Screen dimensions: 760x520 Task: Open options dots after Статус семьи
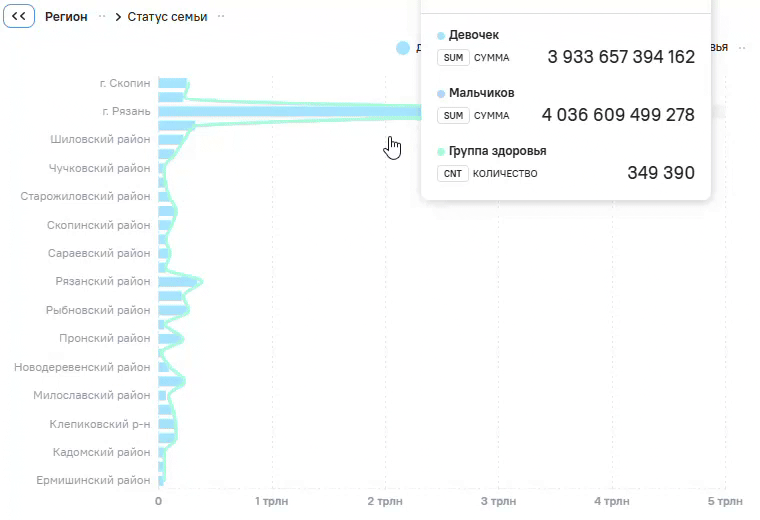click(x=221, y=16)
